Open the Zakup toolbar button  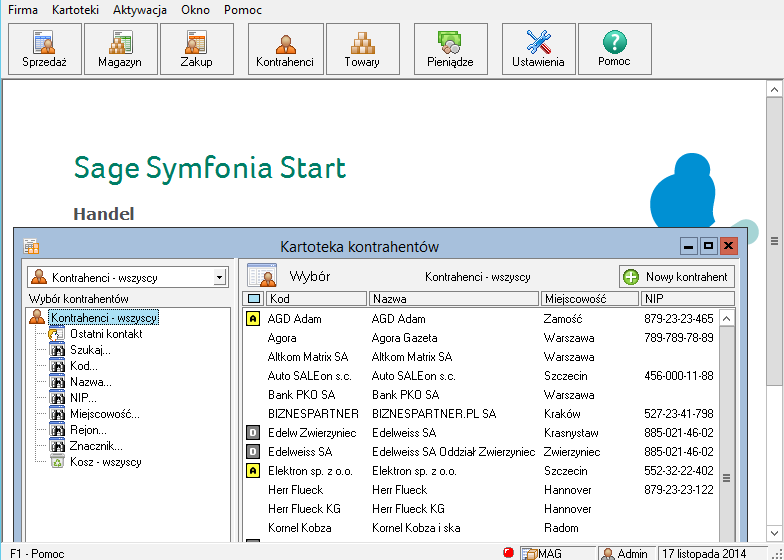click(196, 48)
